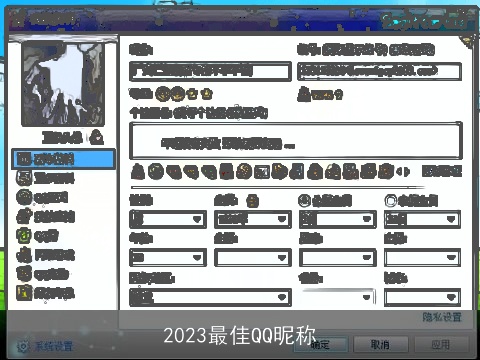Click the 取消 button
Viewport: 480px width, 360px height.
(x=380, y=345)
